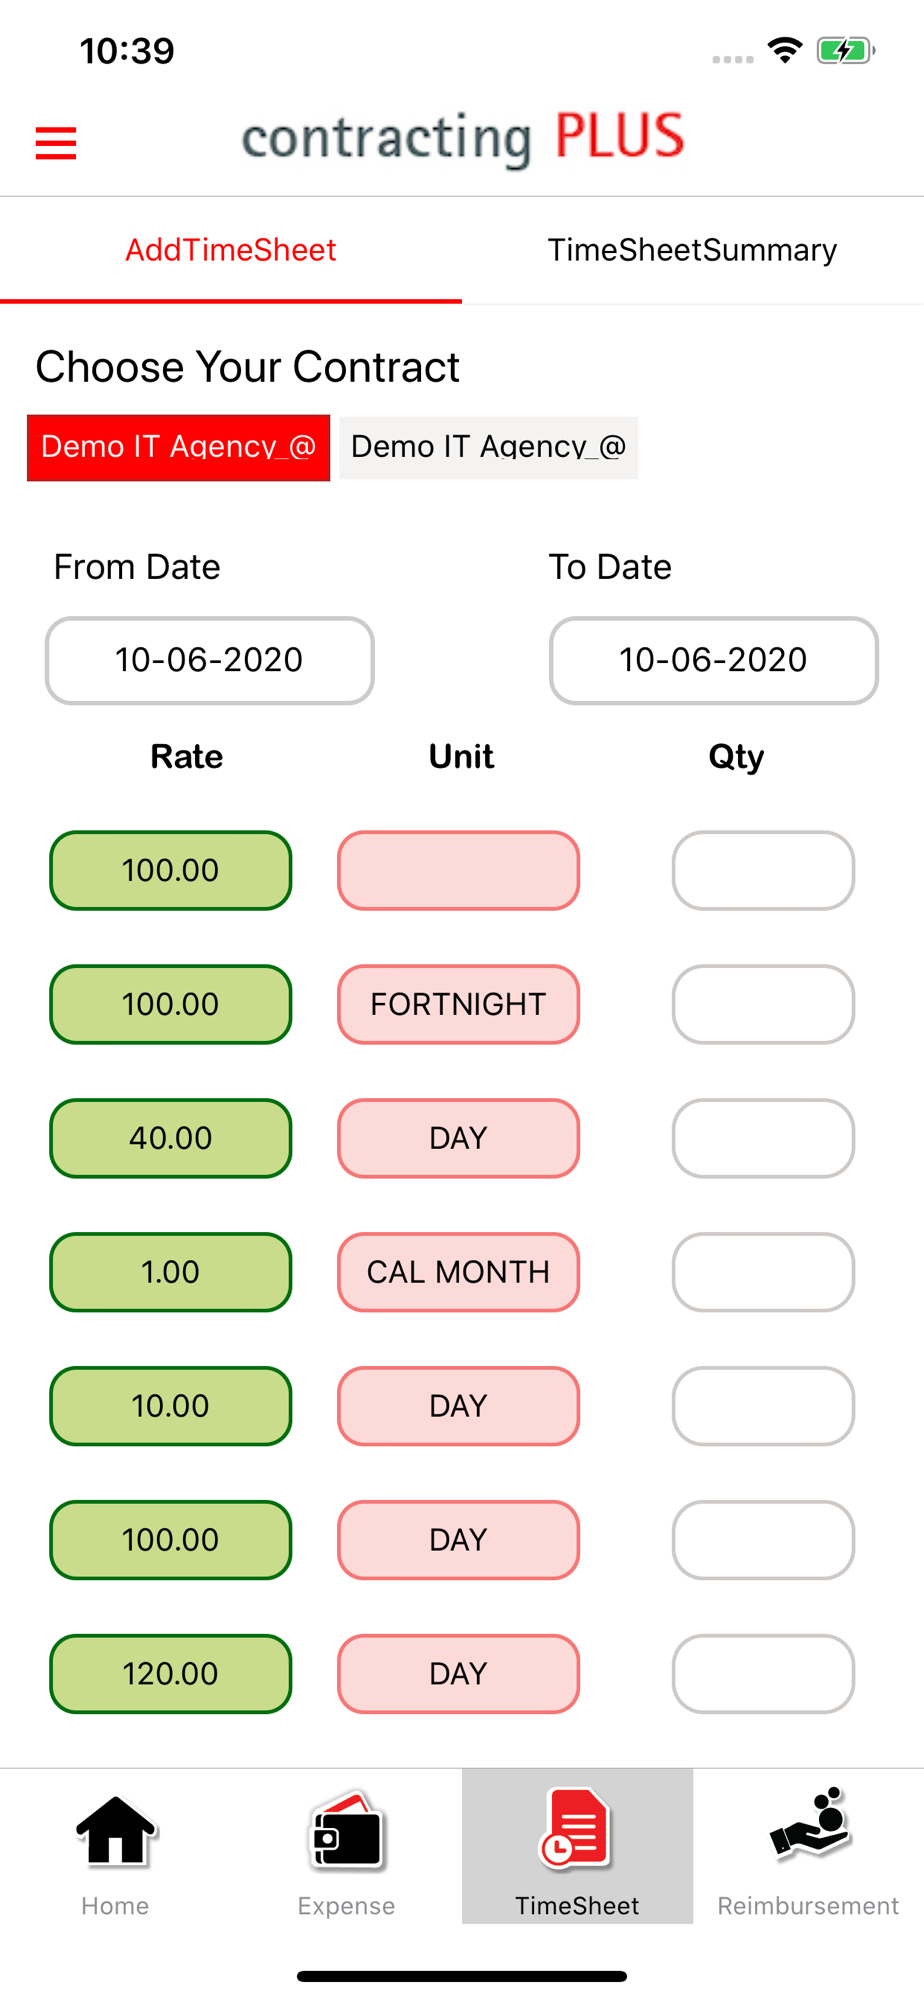The width and height of the screenshot is (924, 2000).
Task: Open the Expense wallet icon
Action: tap(346, 1831)
